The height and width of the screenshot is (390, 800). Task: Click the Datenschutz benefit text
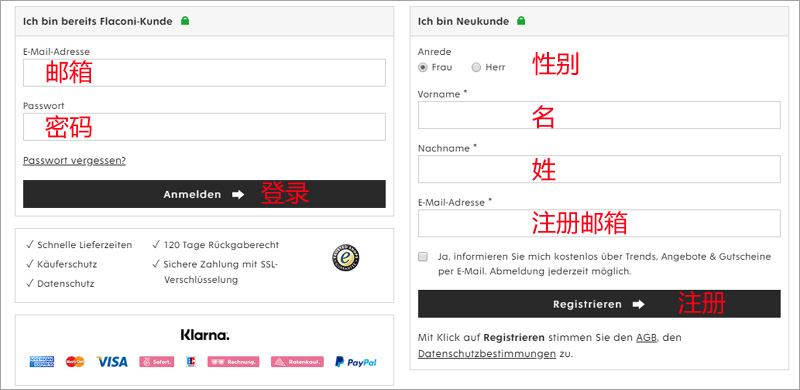pos(66,283)
